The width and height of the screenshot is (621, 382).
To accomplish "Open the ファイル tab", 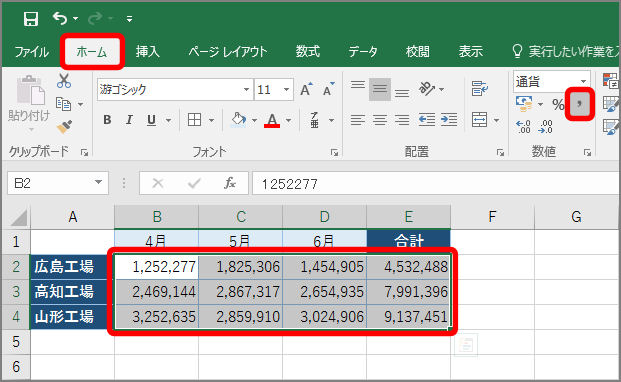I will (x=32, y=51).
